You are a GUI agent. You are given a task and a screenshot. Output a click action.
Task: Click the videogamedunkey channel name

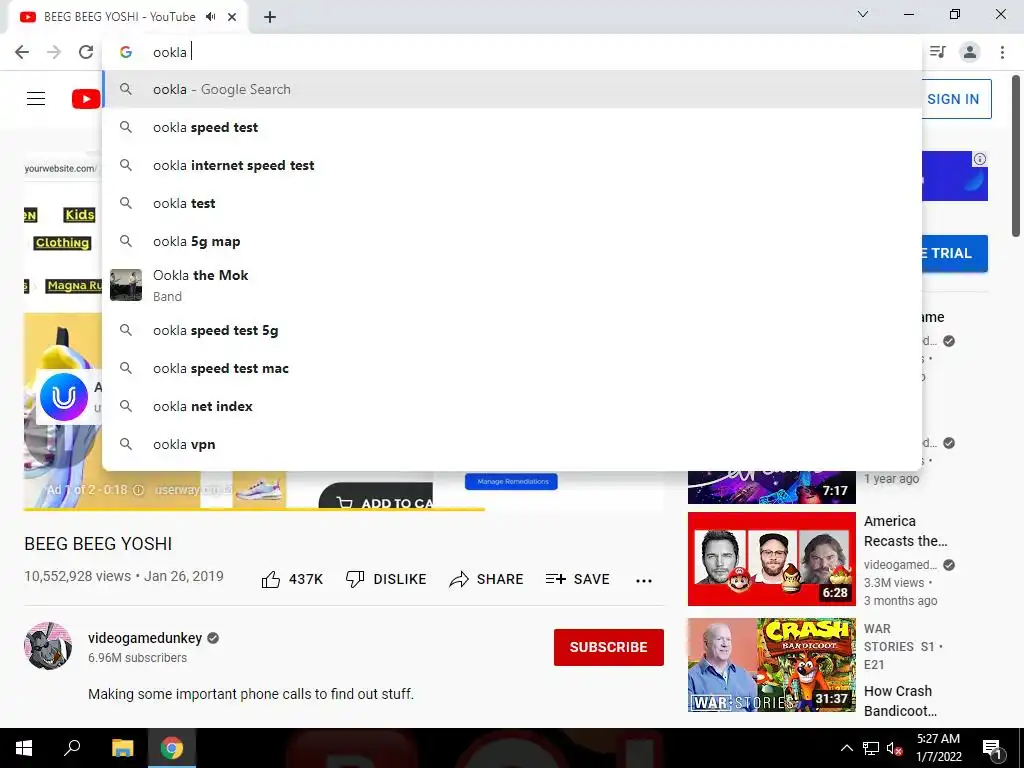click(x=145, y=638)
